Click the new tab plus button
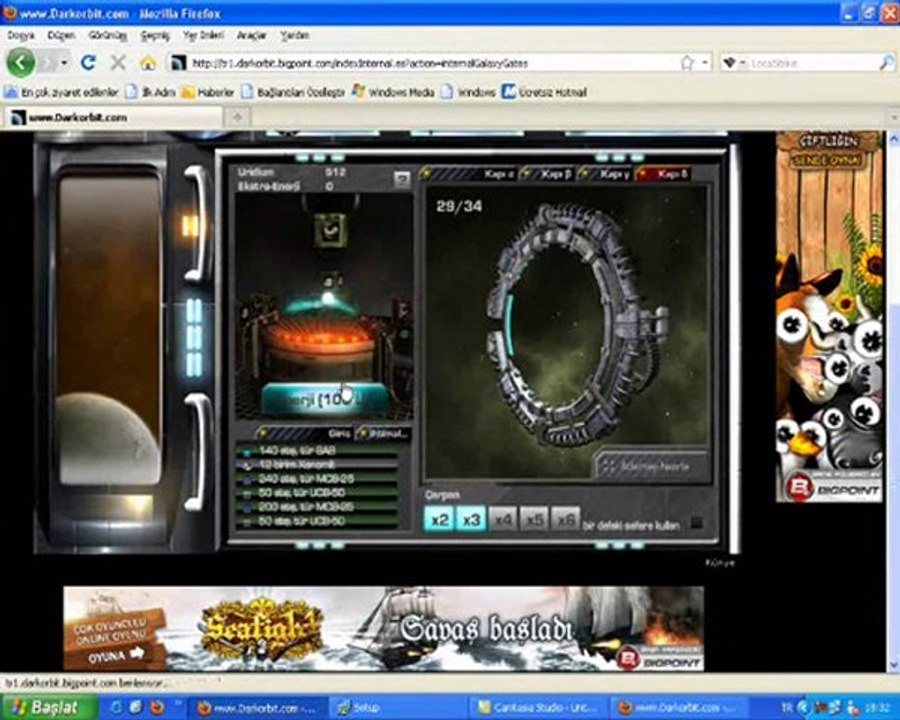This screenshot has height=720, width=900. tap(237, 117)
